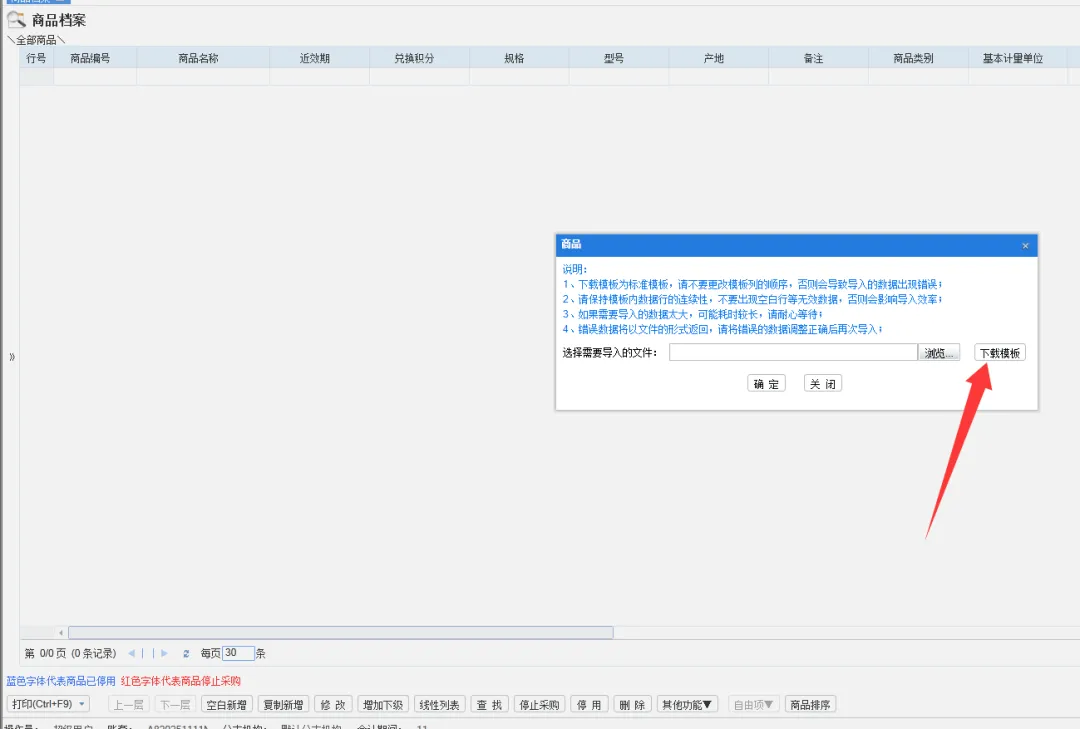Click the 商品档案 magnifier icon

[x=17, y=20]
